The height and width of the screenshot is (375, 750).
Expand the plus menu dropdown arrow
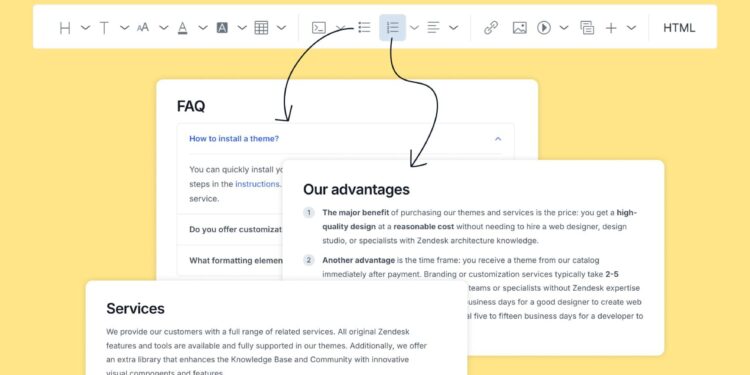(631, 28)
